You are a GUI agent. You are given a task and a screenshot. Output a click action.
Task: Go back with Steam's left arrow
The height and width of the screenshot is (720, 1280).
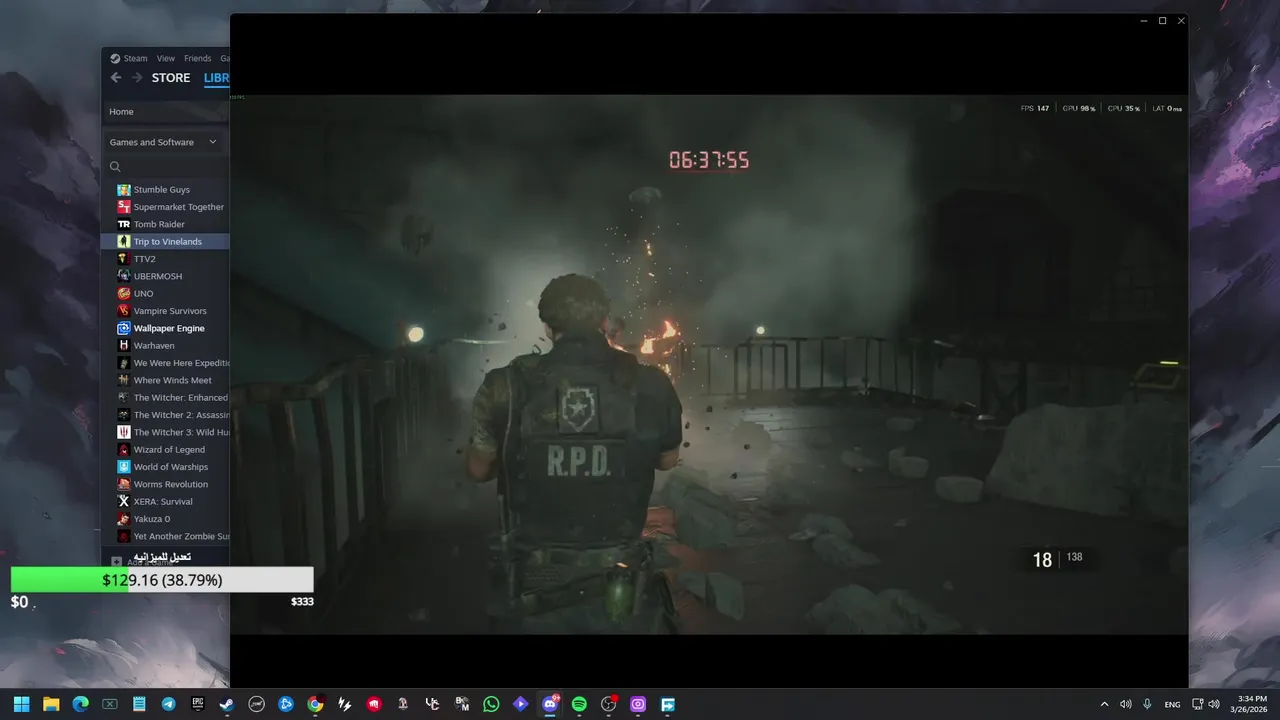coord(116,78)
